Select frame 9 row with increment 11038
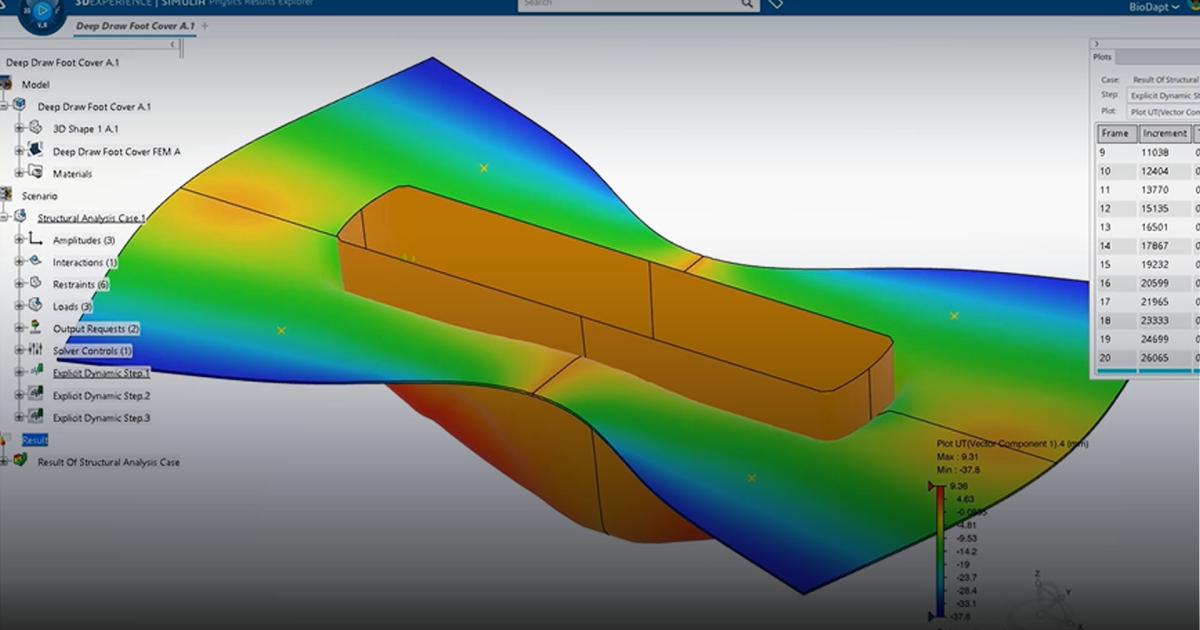 click(1147, 153)
